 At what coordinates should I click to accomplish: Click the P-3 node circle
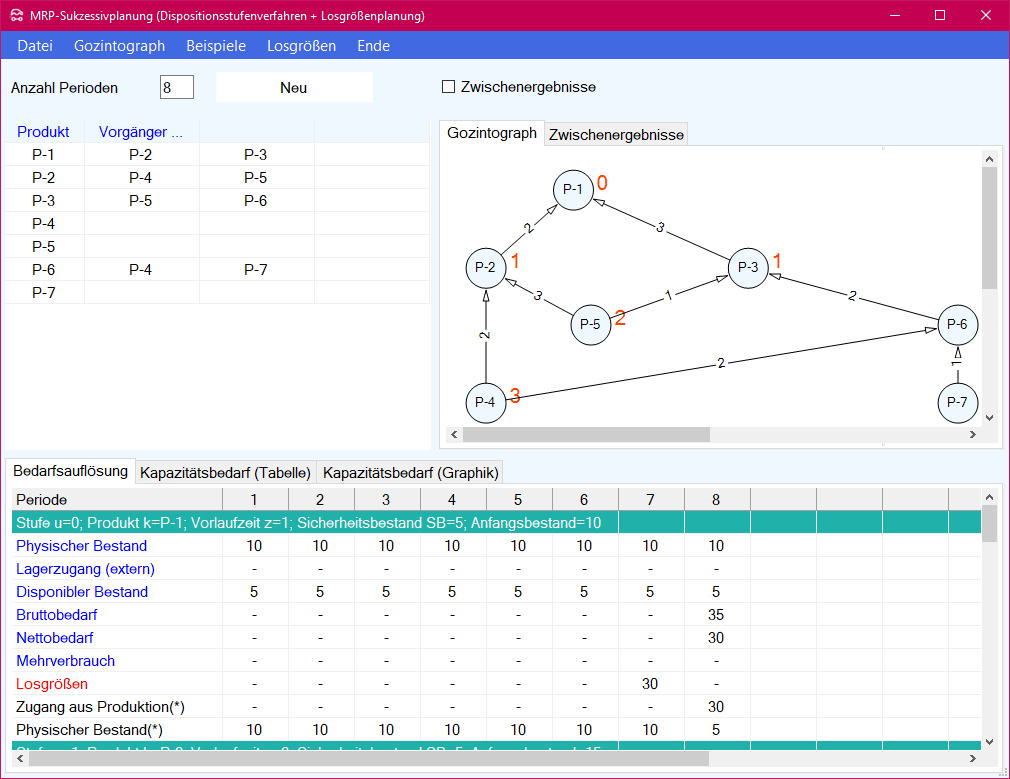click(x=748, y=267)
